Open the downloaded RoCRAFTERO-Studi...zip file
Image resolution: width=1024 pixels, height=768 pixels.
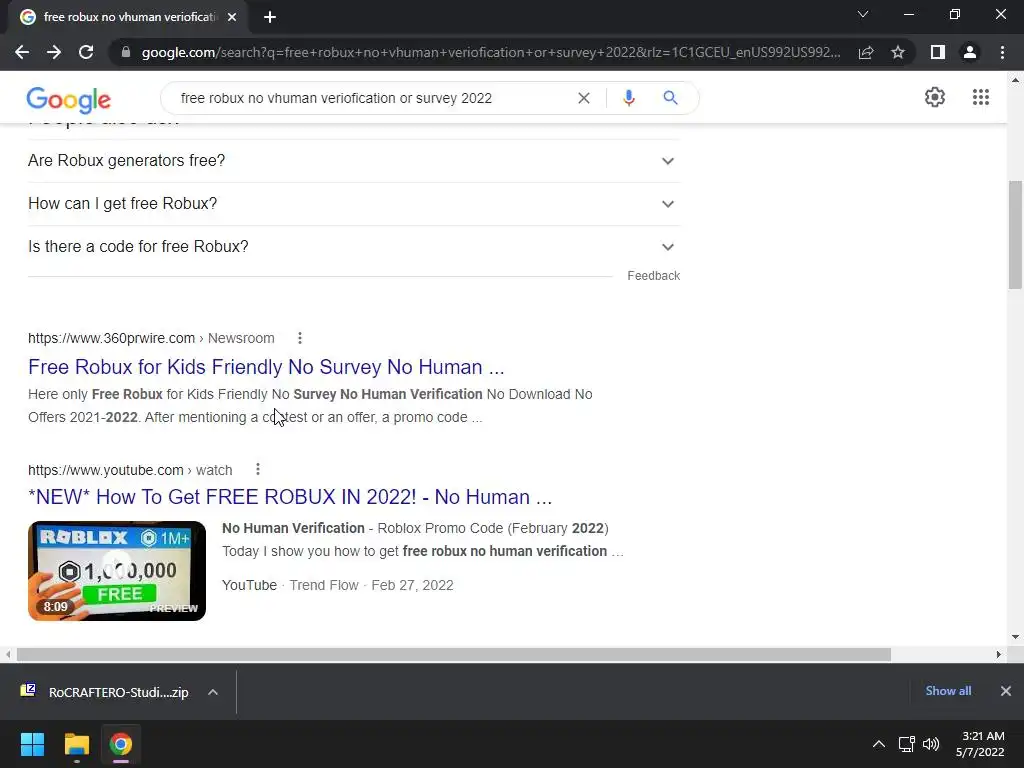(104, 692)
